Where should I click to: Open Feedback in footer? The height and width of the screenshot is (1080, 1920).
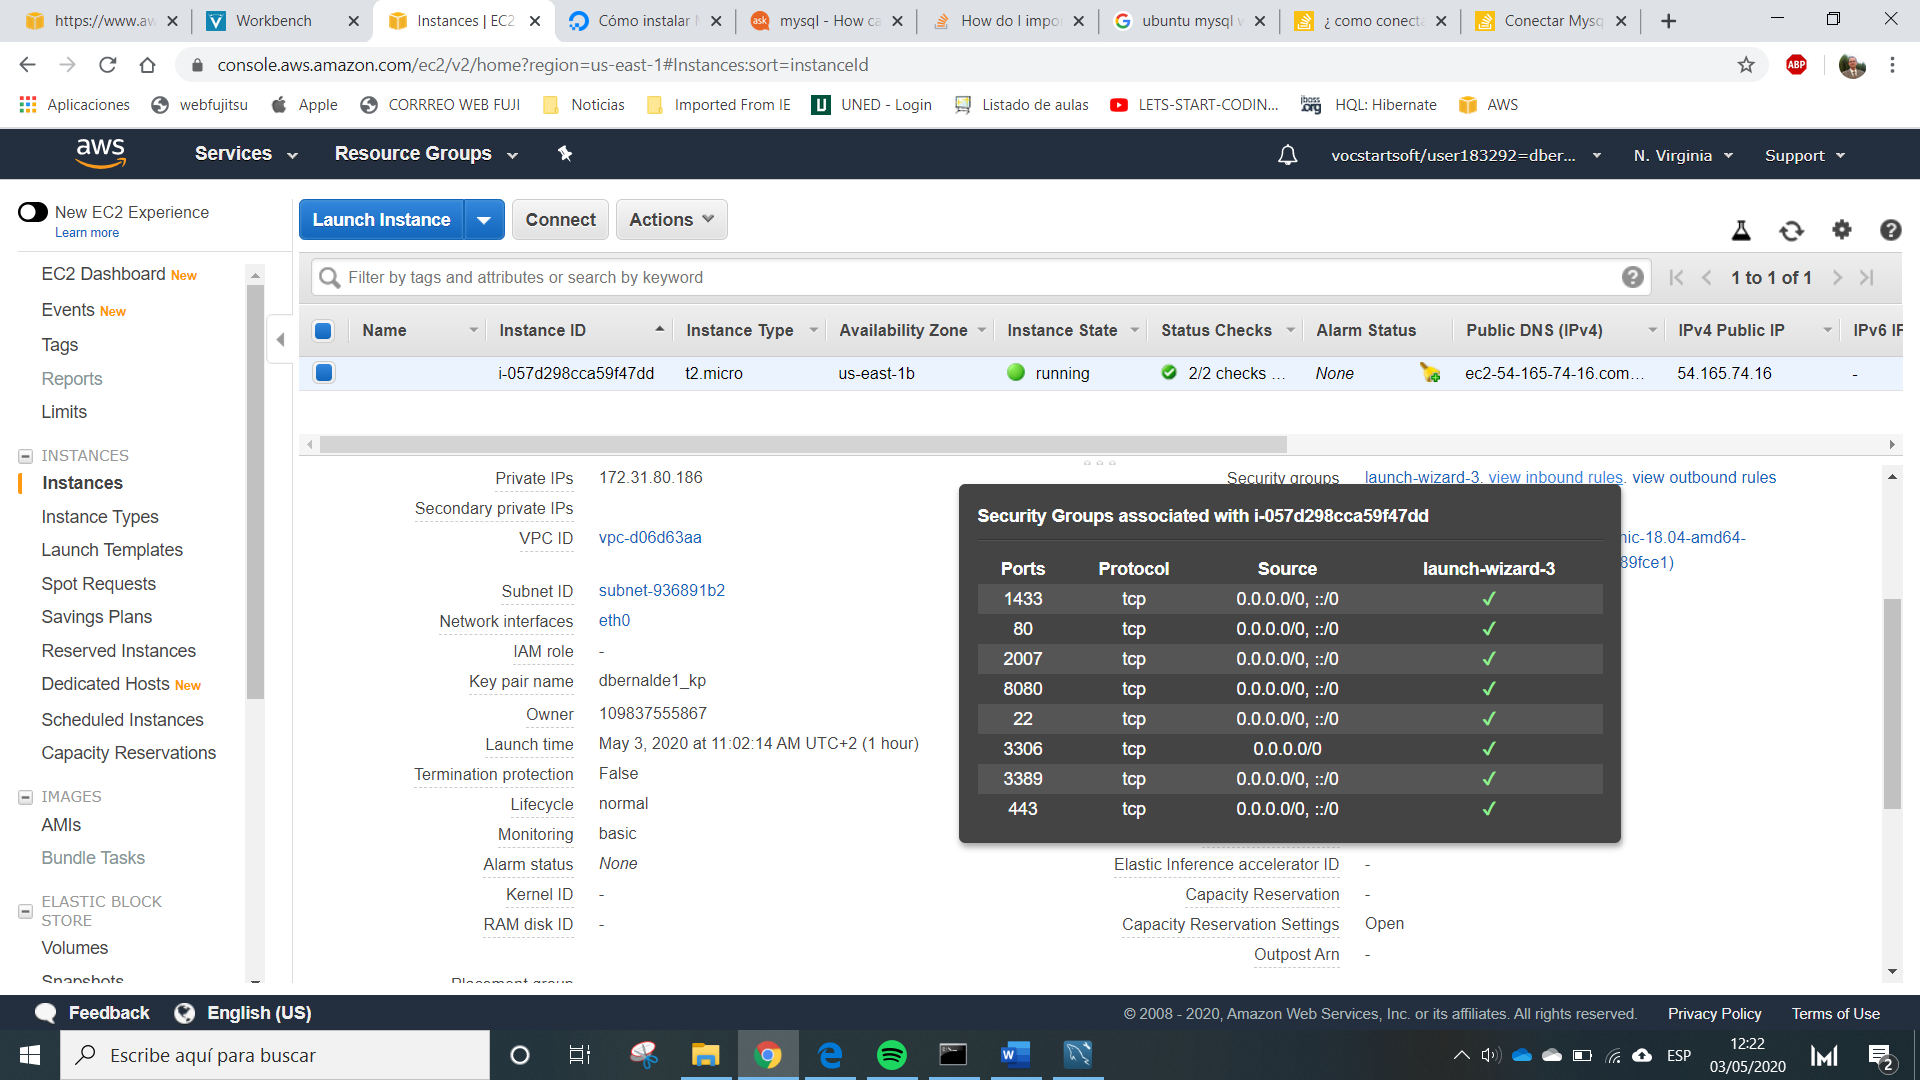pyautogui.click(x=93, y=1013)
